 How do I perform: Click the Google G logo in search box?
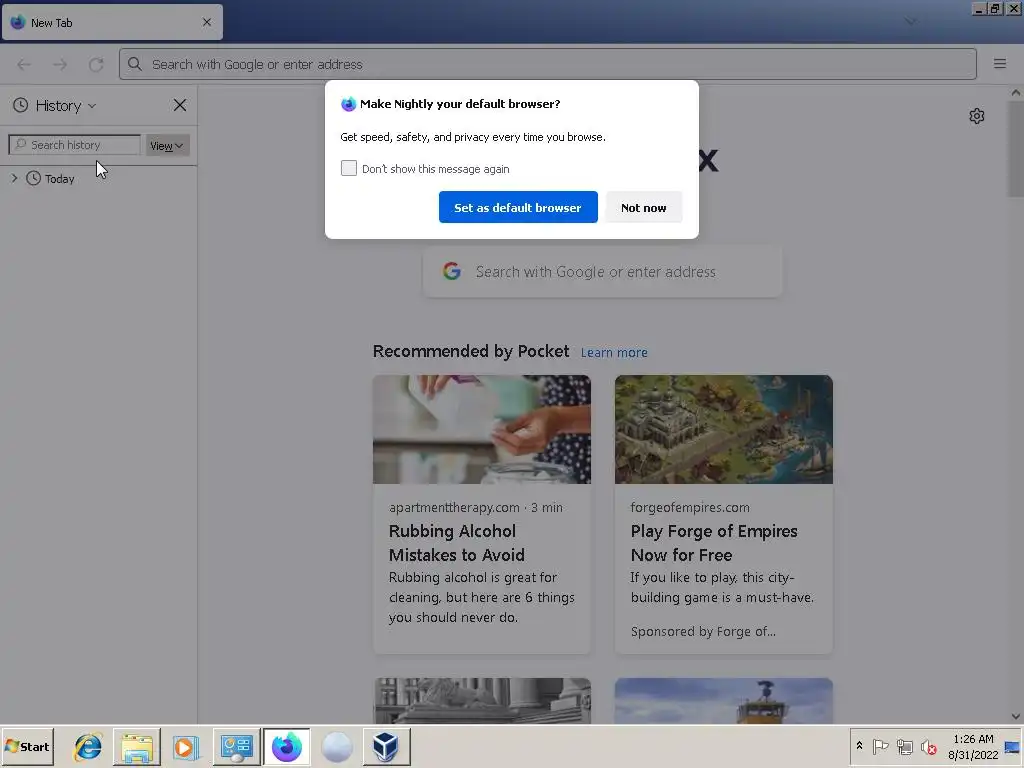(x=452, y=271)
